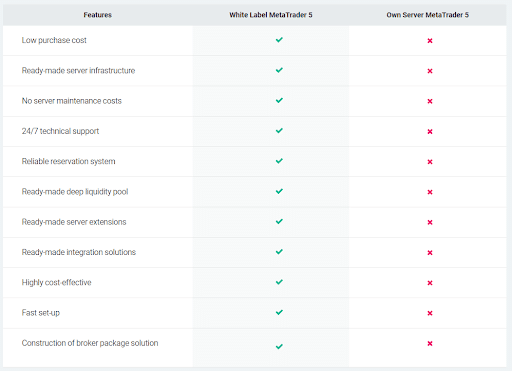Click green checkmark for No server maintenance costs
This screenshot has width=512, height=371.
click(279, 100)
